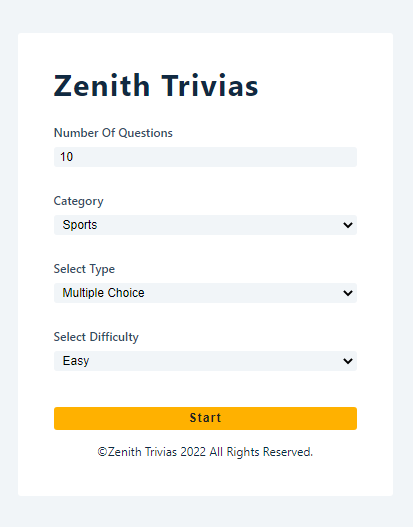Click the Multiple Choice option text
This screenshot has height=527, width=413.
104,293
